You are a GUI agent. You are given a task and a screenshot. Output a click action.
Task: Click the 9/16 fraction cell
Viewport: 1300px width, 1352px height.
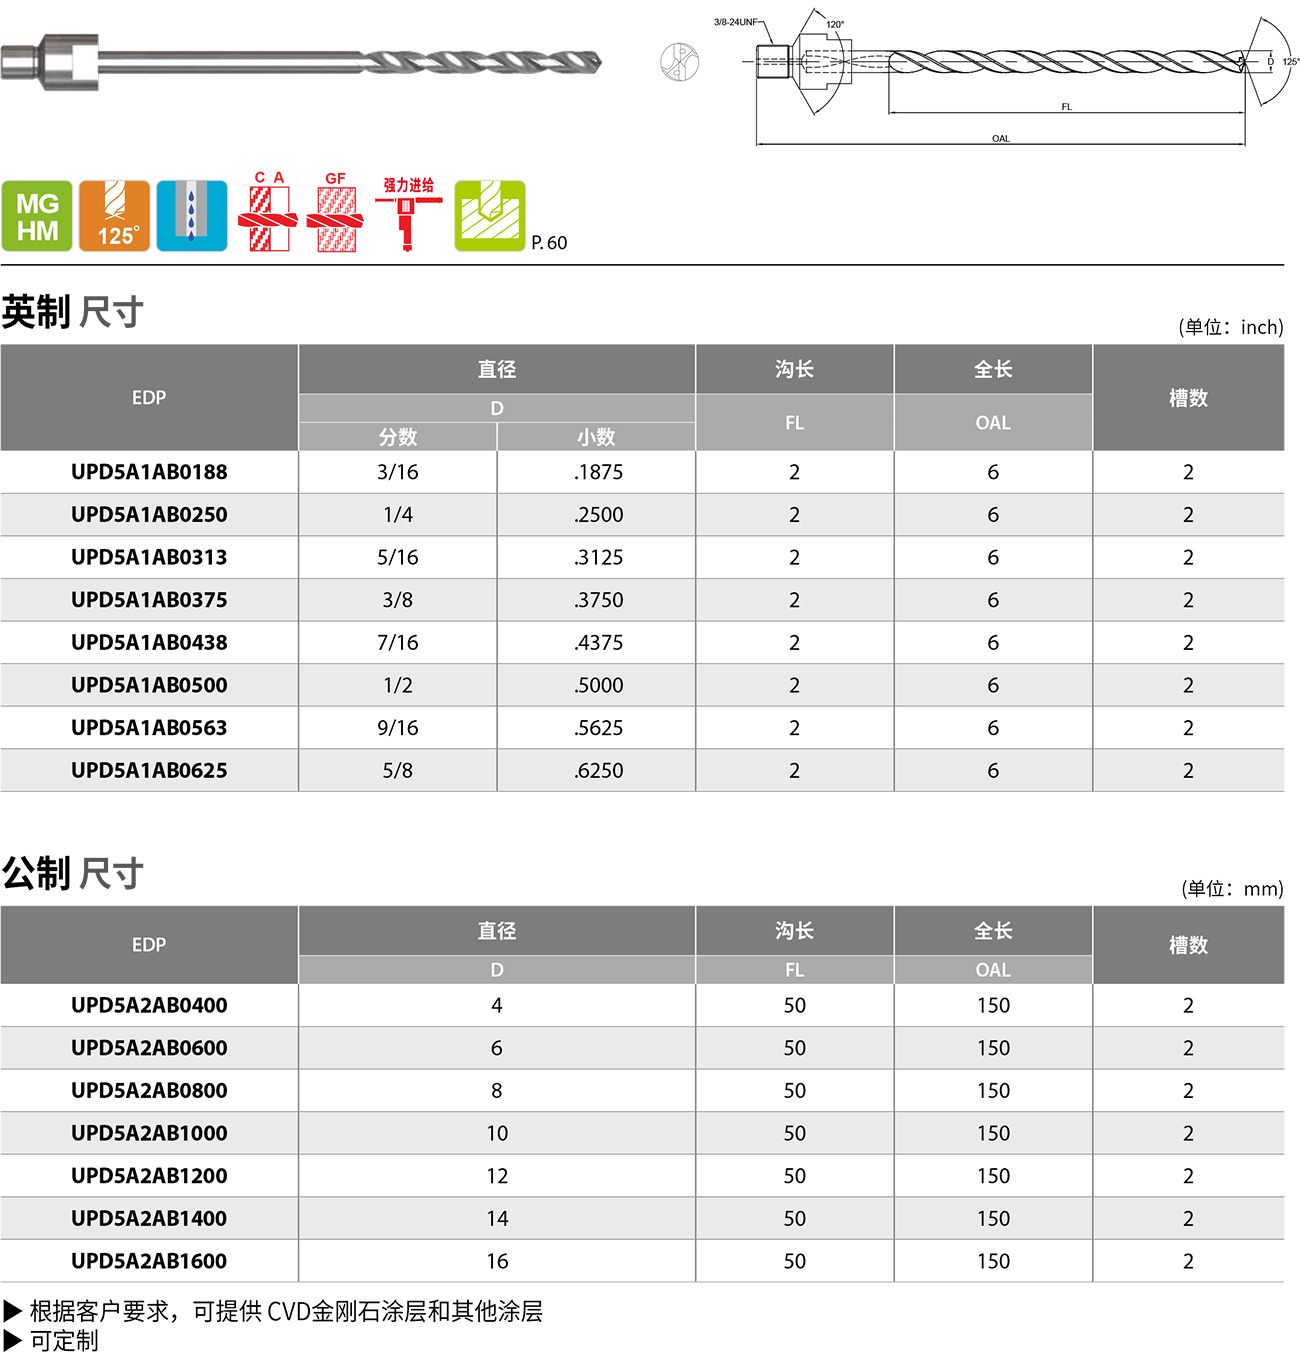pyautogui.click(x=398, y=728)
